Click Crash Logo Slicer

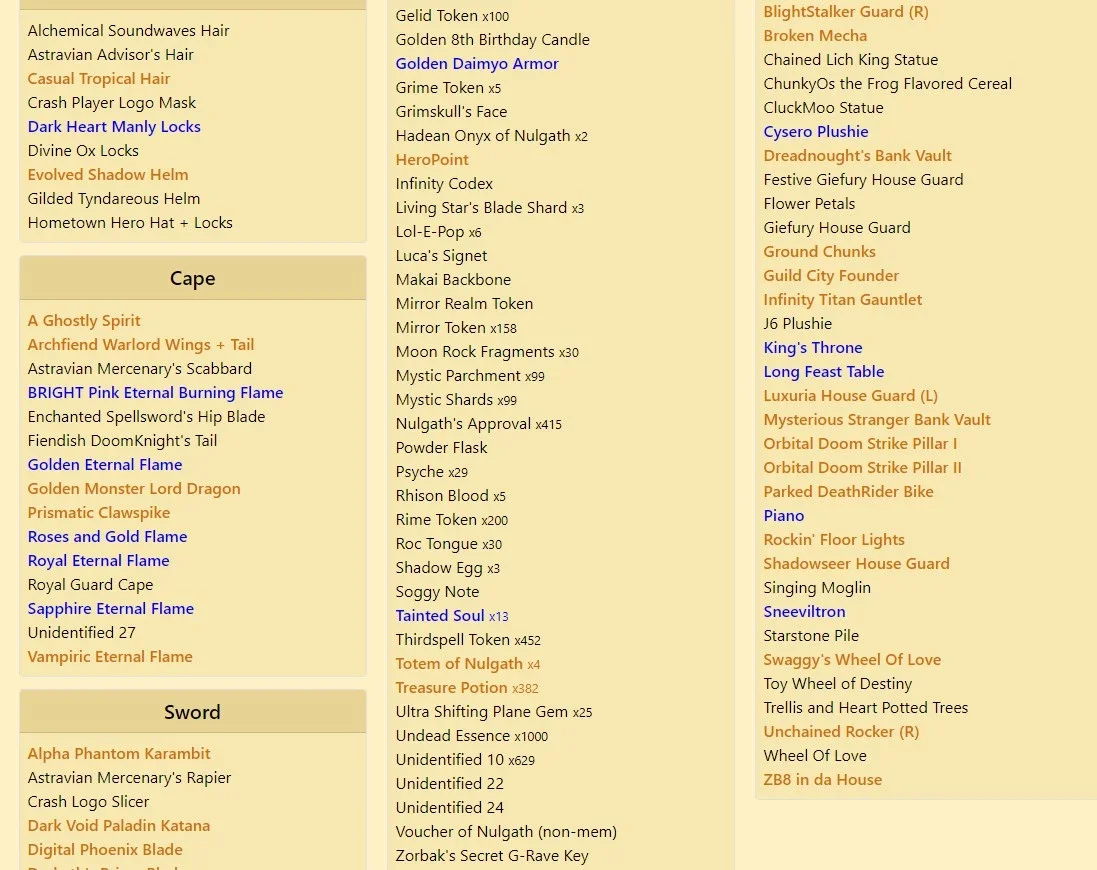[x=88, y=801]
